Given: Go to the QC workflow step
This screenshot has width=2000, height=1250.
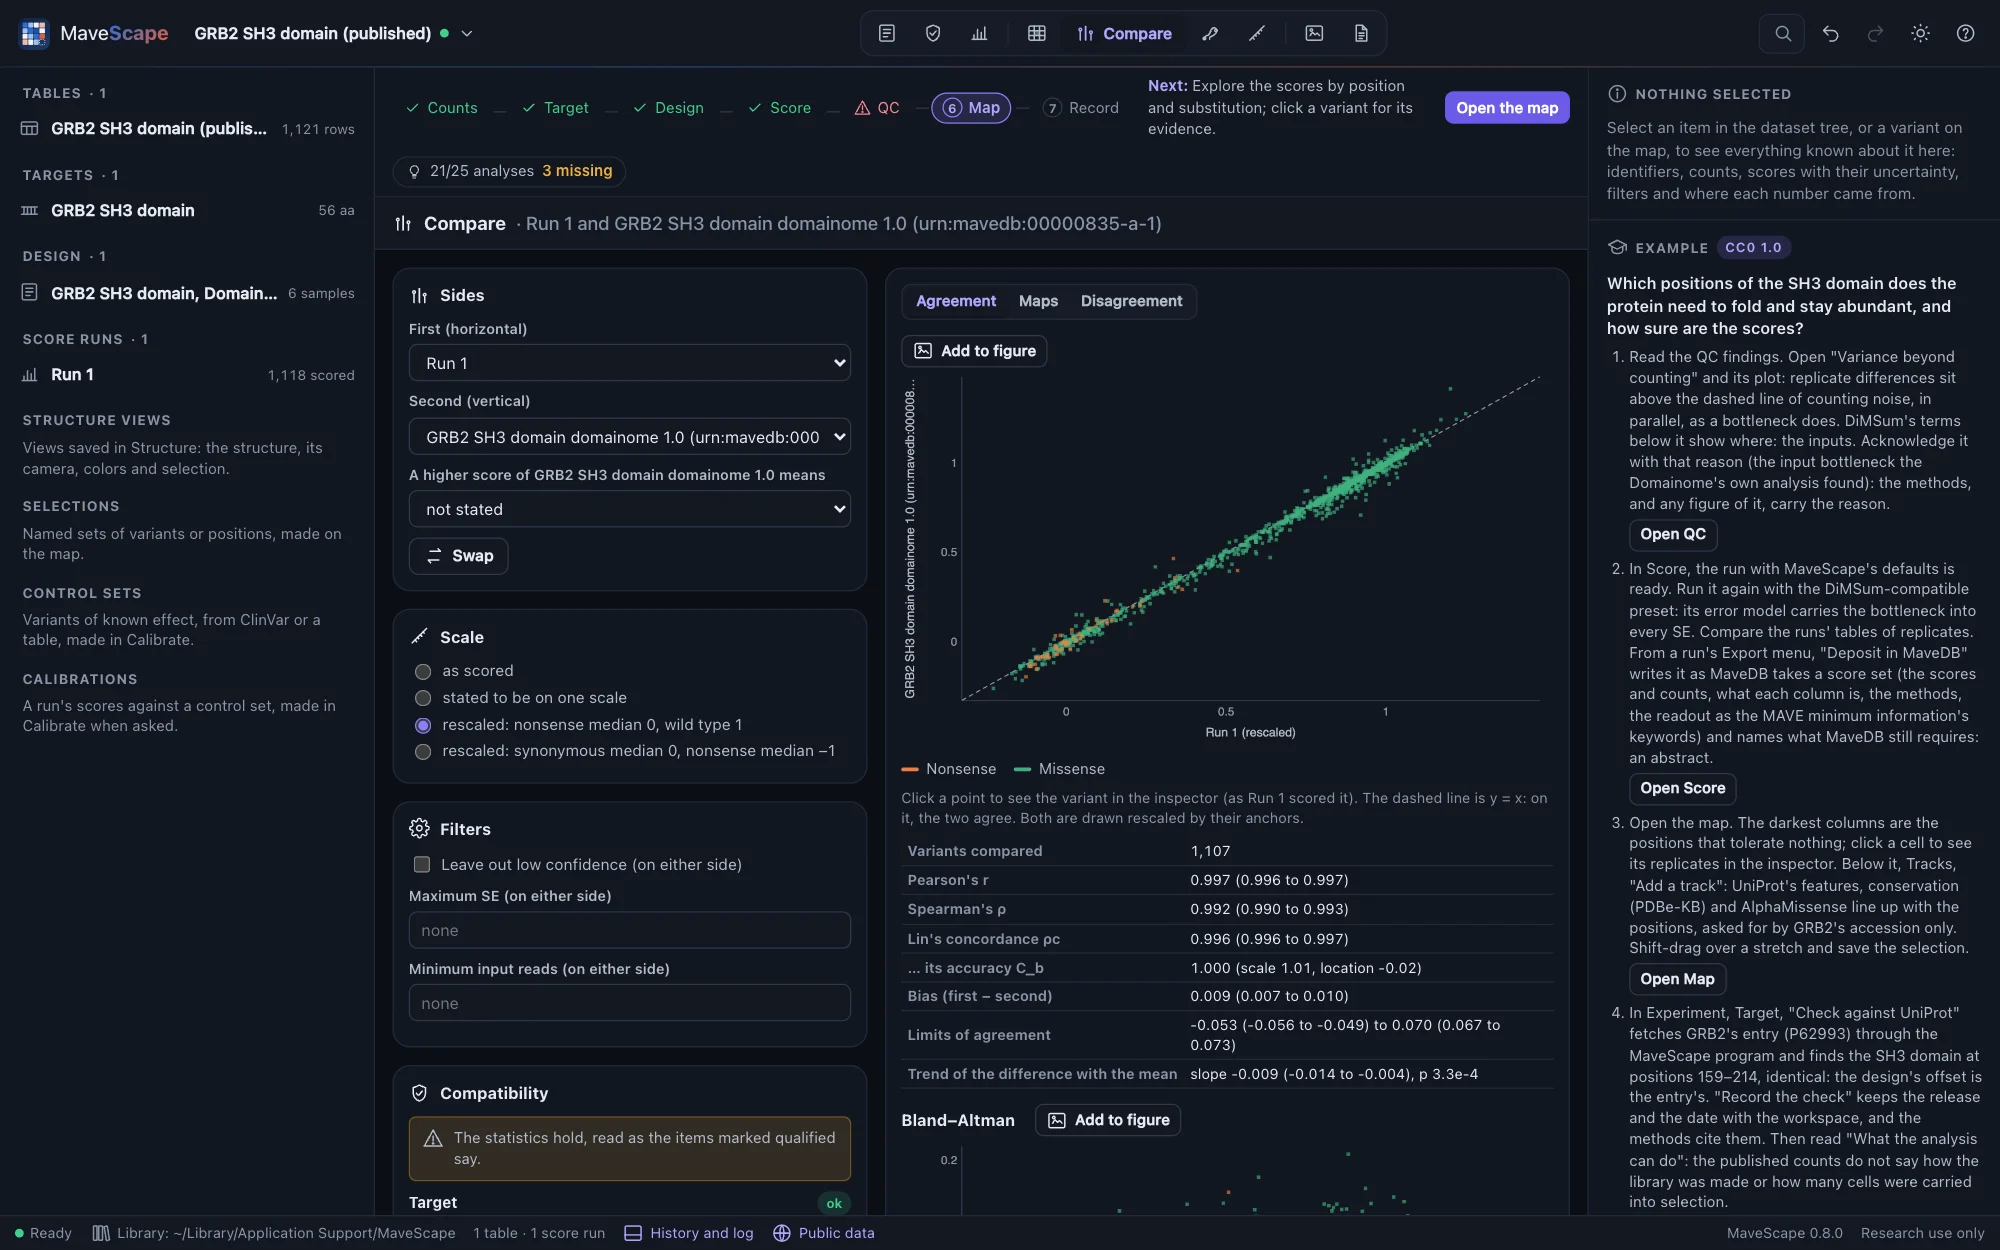Looking at the screenshot, I should coord(877,108).
